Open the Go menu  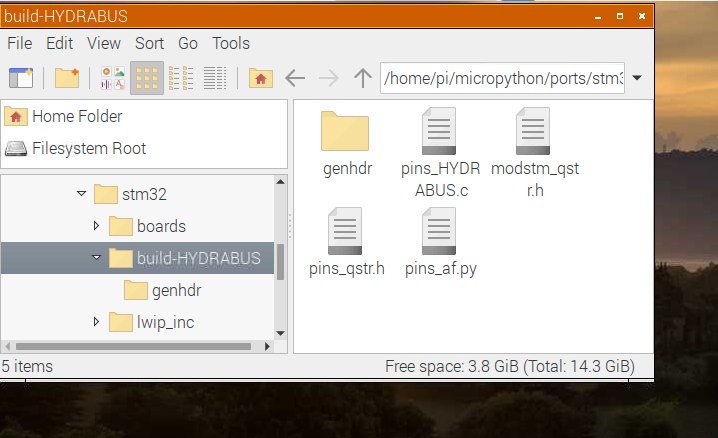pos(188,43)
